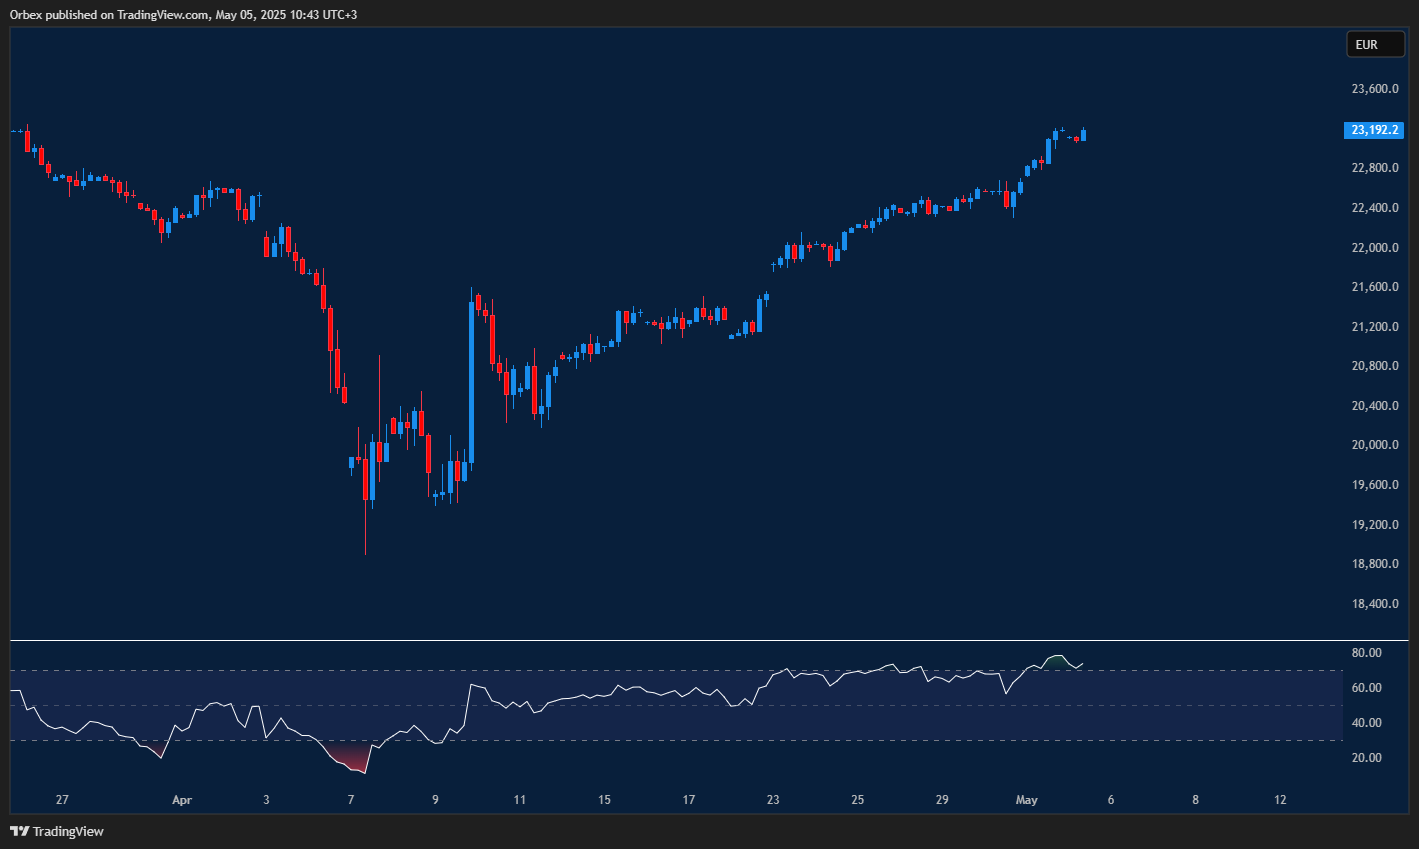Click the TradingView logo icon
This screenshot has width=1419, height=849.
[x=18, y=831]
